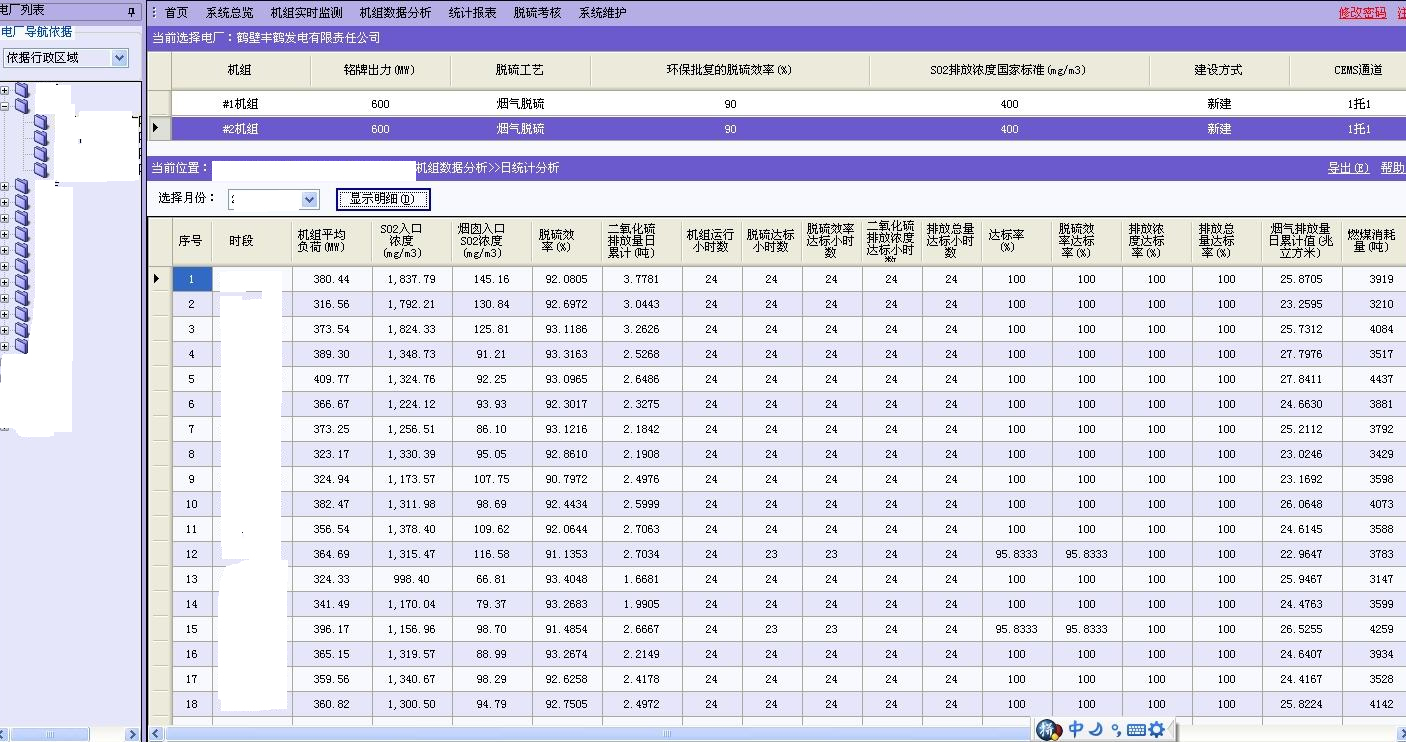This screenshot has height=742, width=1406.
Task: Open the 统计报表 menu
Action: point(472,13)
